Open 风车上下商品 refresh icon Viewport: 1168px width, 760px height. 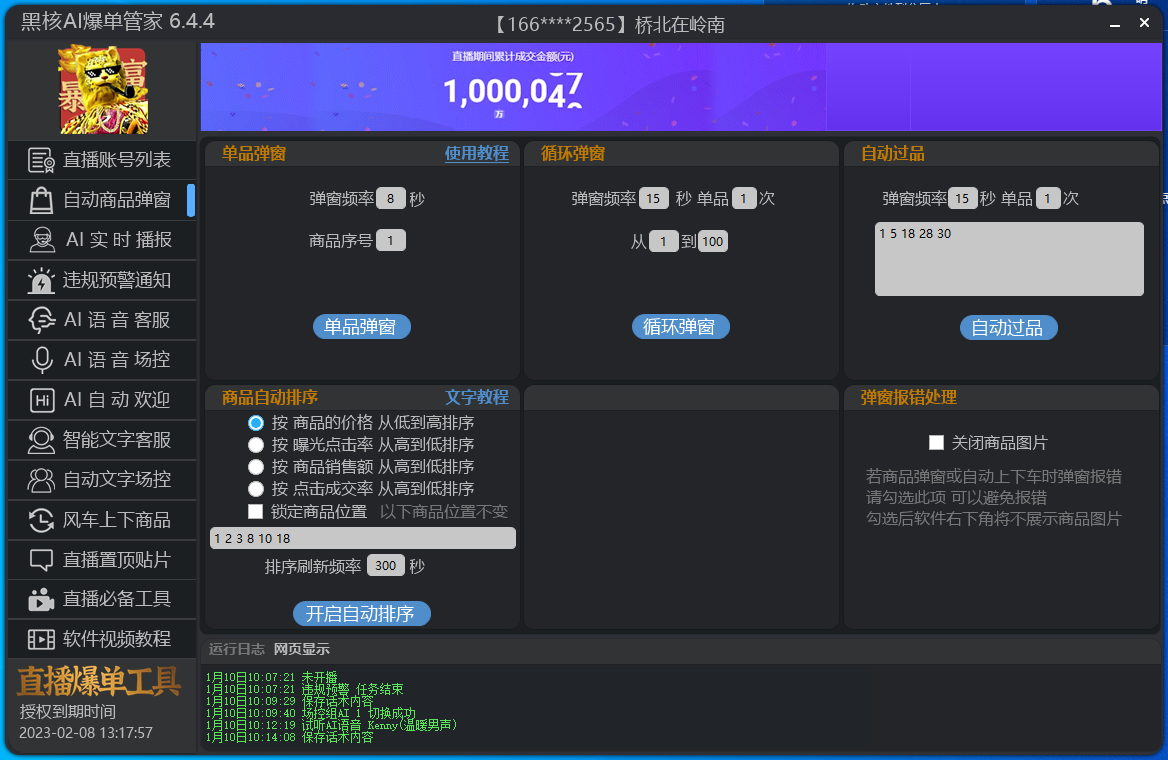41,520
